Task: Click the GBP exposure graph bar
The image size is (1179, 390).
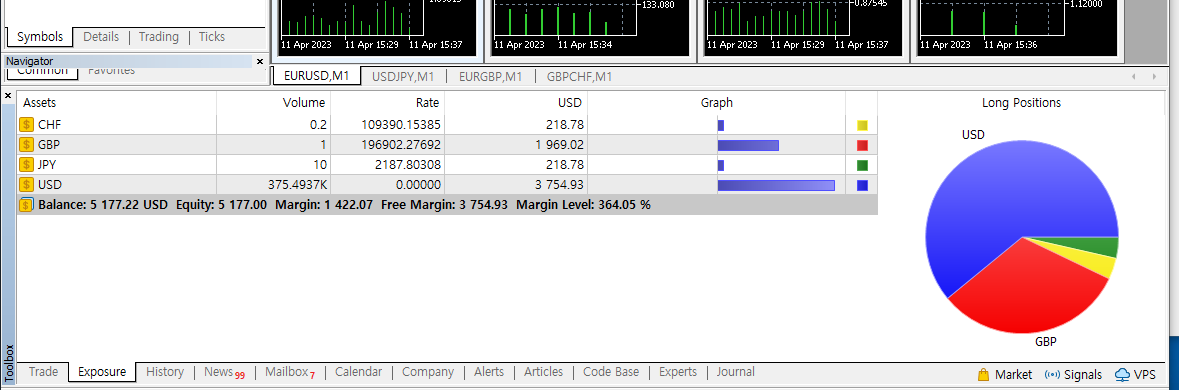Action: pyautogui.click(x=748, y=145)
